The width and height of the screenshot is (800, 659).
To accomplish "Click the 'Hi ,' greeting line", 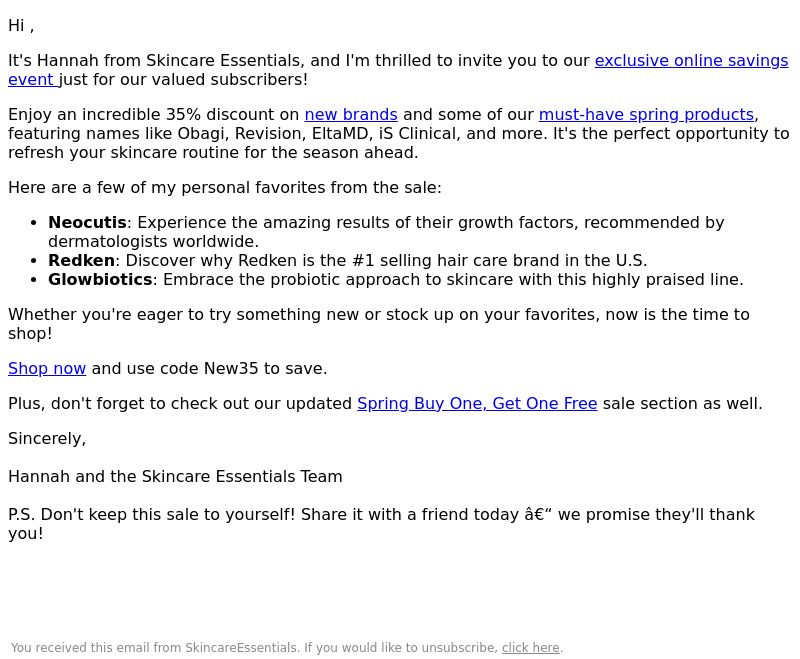I will point(21,26).
